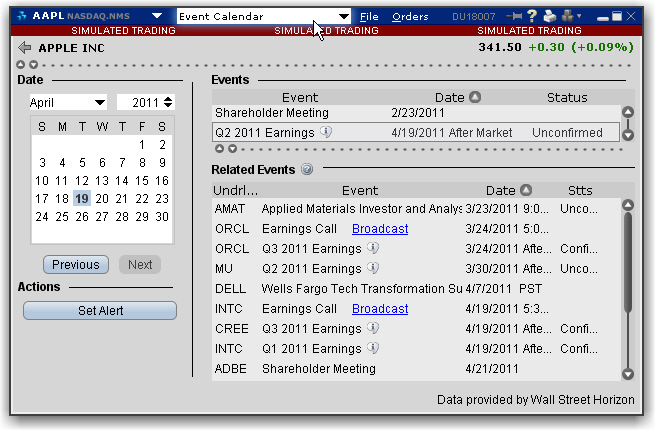
Task: Select the Shareholder Meeting 2/23/2011 row
Action: click(416, 112)
